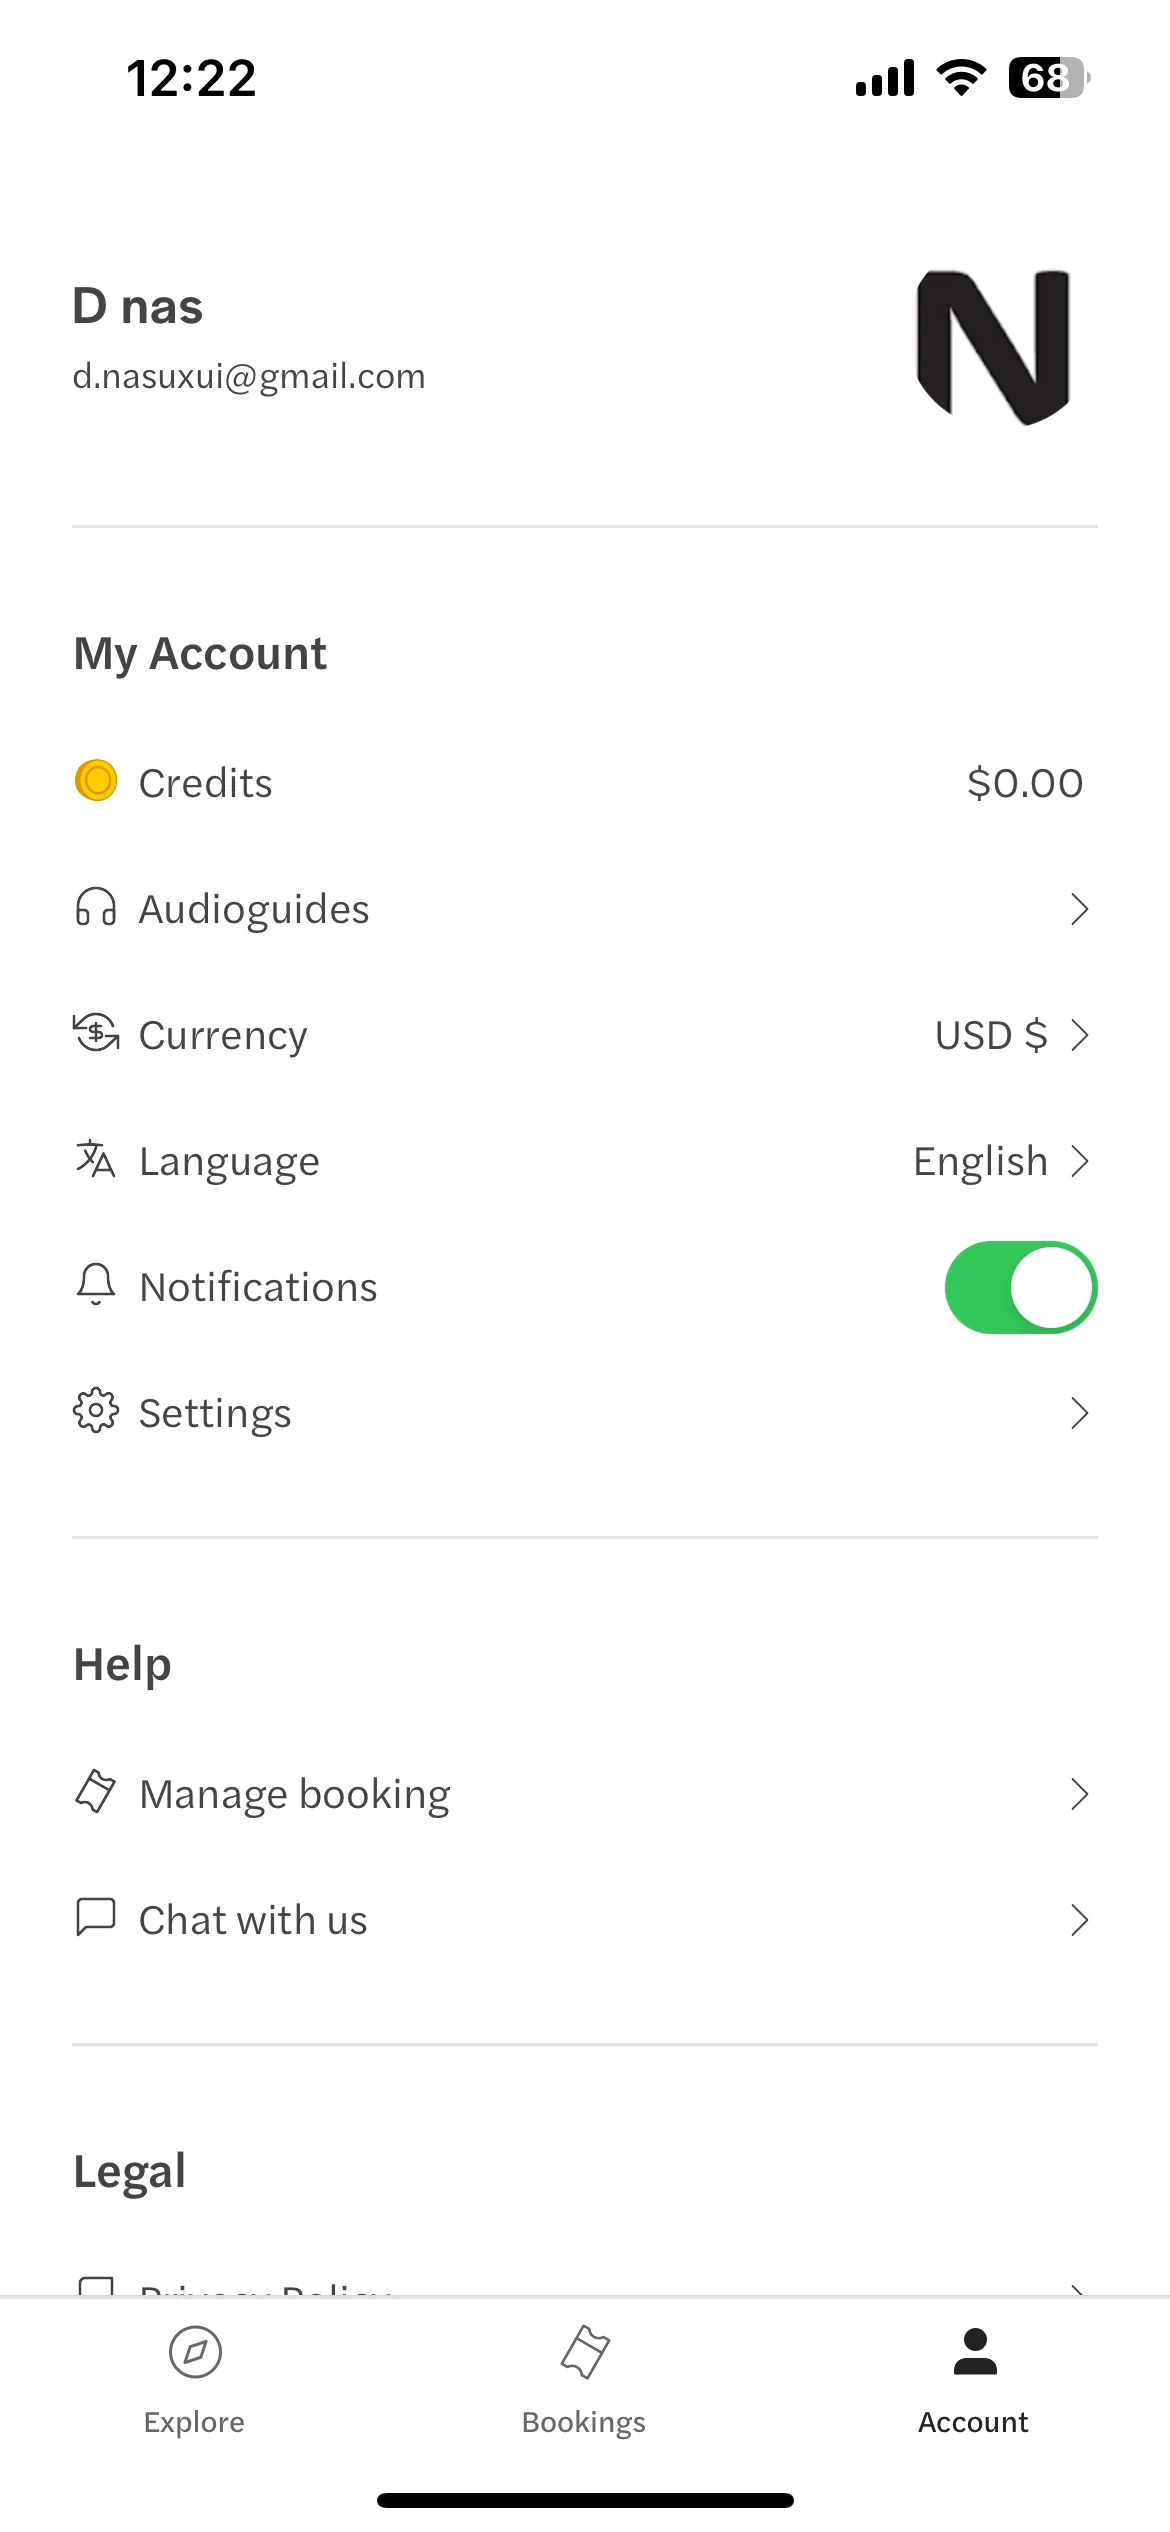The width and height of the screenshot is (1170, 2532).
Task: Disable the Notifications toggle switch
Action: pos(1021,1287)
